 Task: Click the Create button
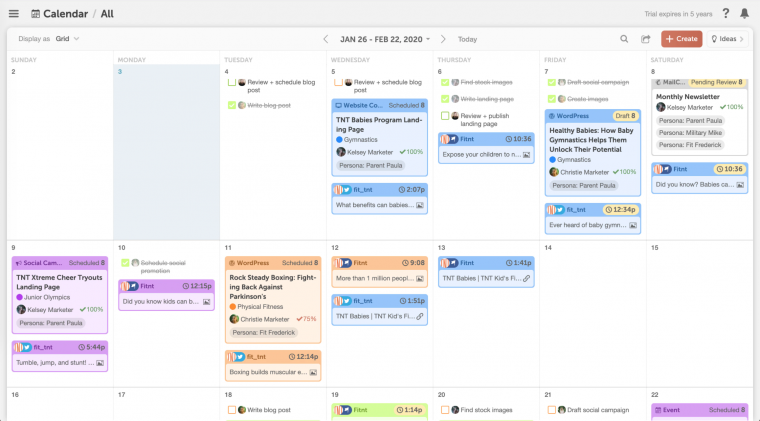pos(681,39)
